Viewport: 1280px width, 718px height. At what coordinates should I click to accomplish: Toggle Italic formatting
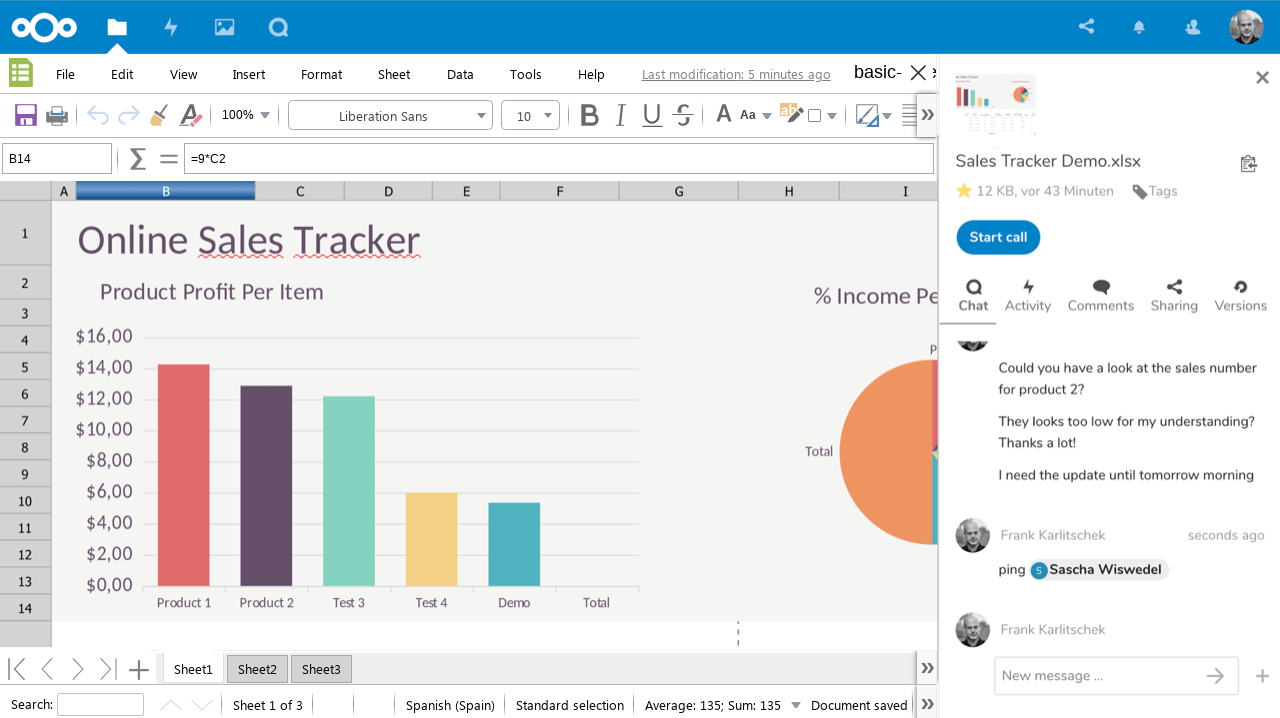point(620,115)
